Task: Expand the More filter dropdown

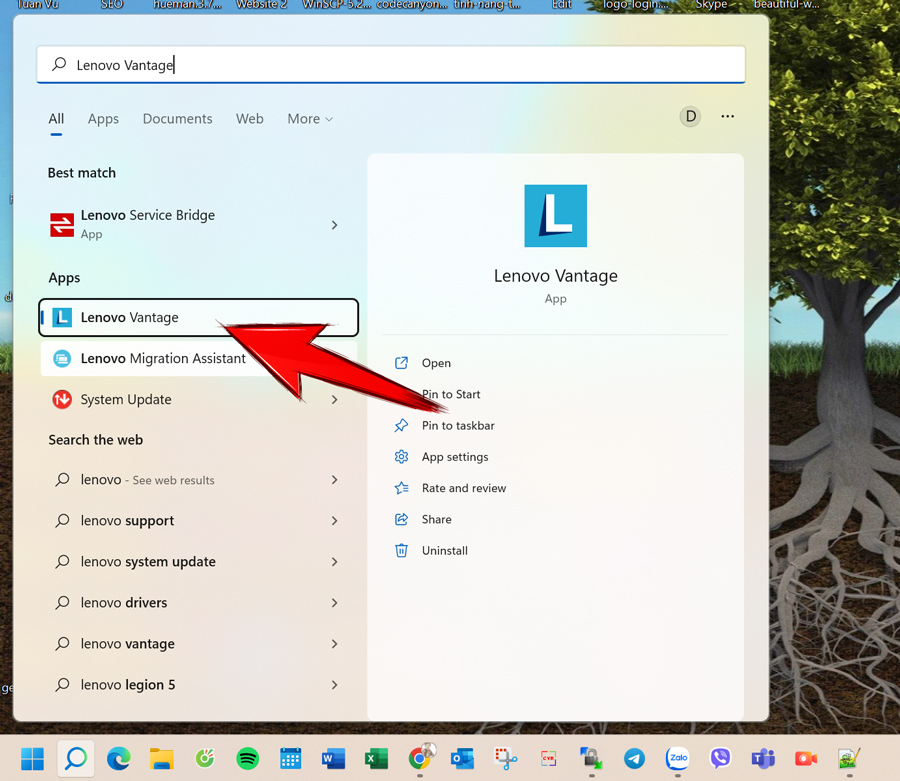Action: (x=310, y=119)
